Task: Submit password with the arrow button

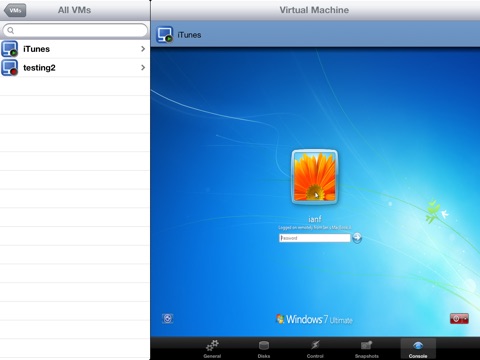Action: coord(357,238)
